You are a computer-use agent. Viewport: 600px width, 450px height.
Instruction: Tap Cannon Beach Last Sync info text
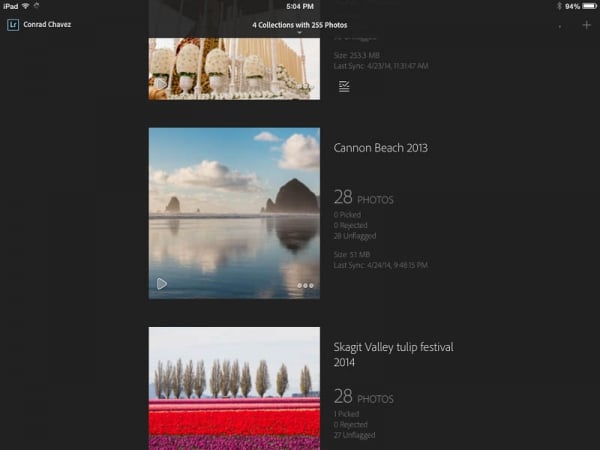pyautogui.click(x=381, y=265)
